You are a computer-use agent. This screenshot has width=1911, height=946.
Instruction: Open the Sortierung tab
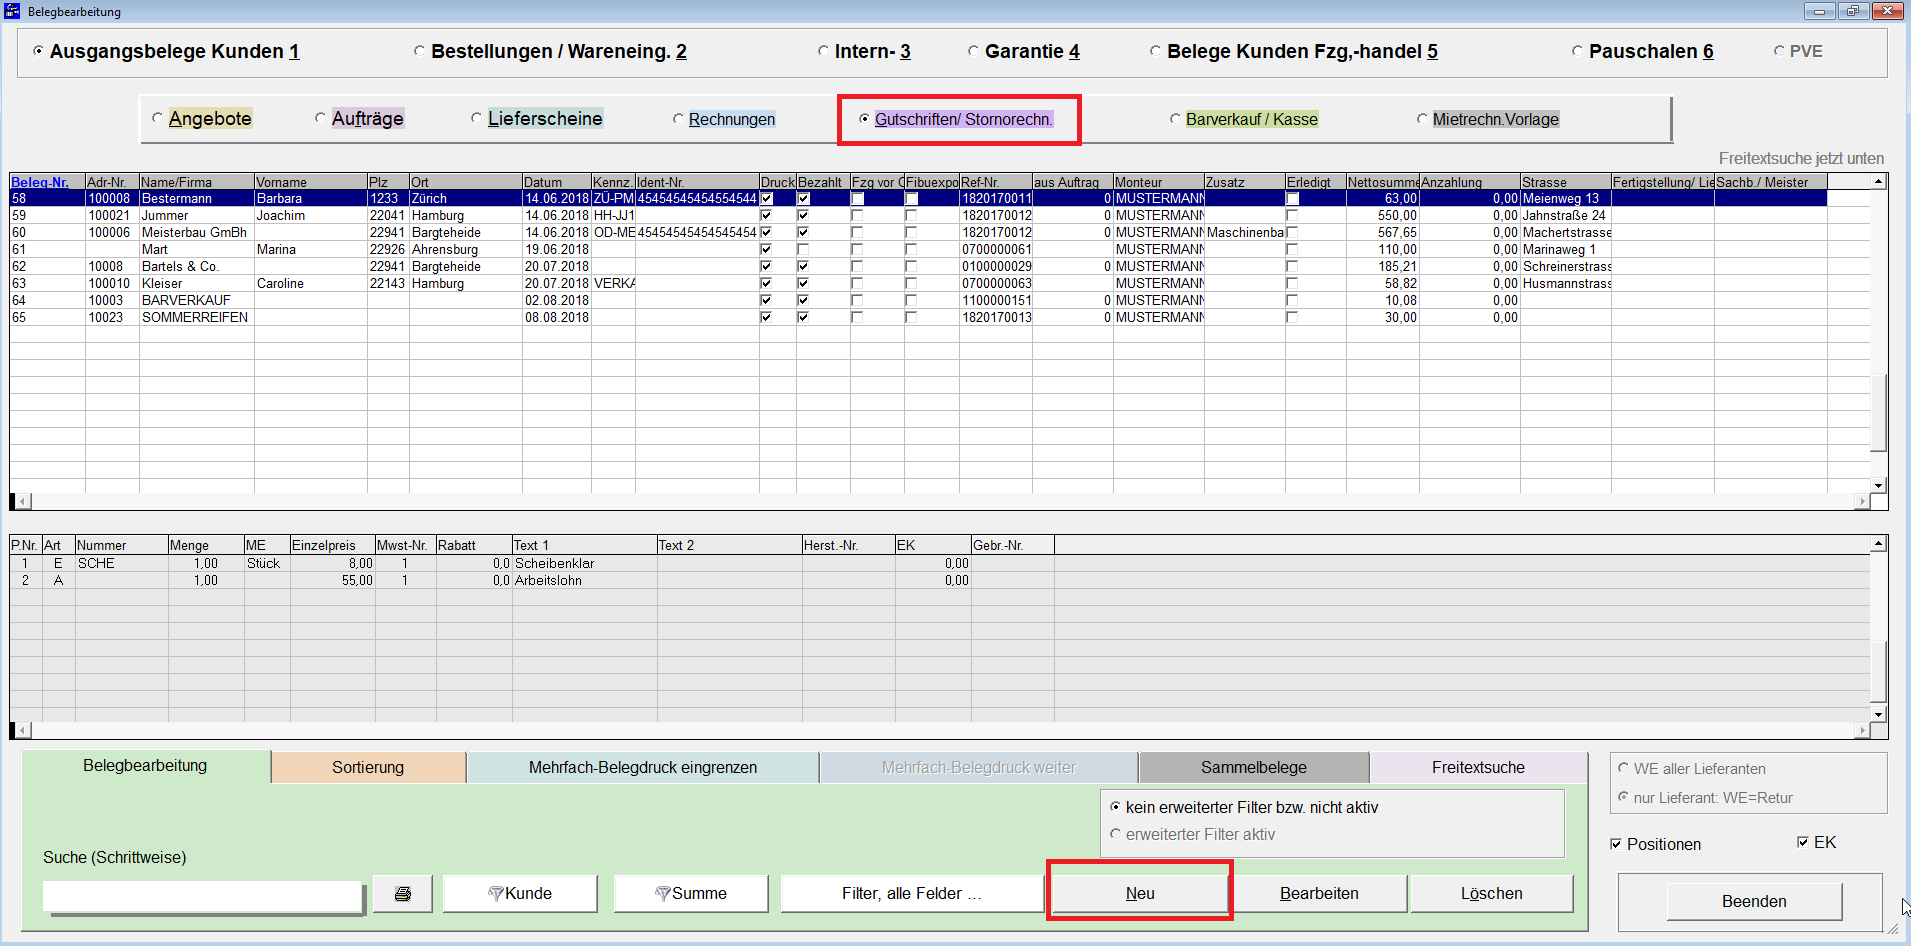click(368, 767)
